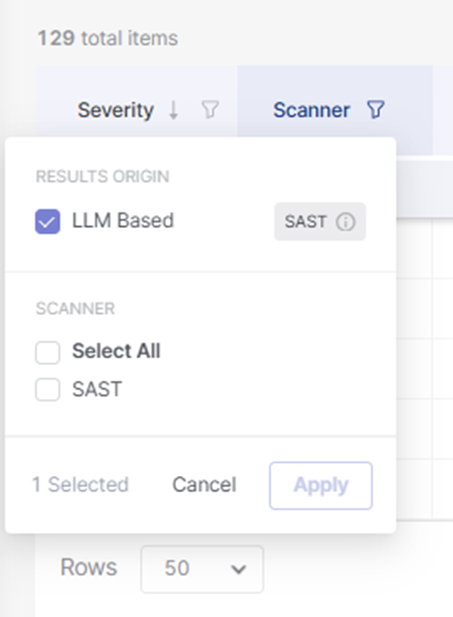The width and height of the screenshot is (453, 617).
Task: Click the SAST text under Scanner section
Action: pyautogui.click(x=97, y=390)
